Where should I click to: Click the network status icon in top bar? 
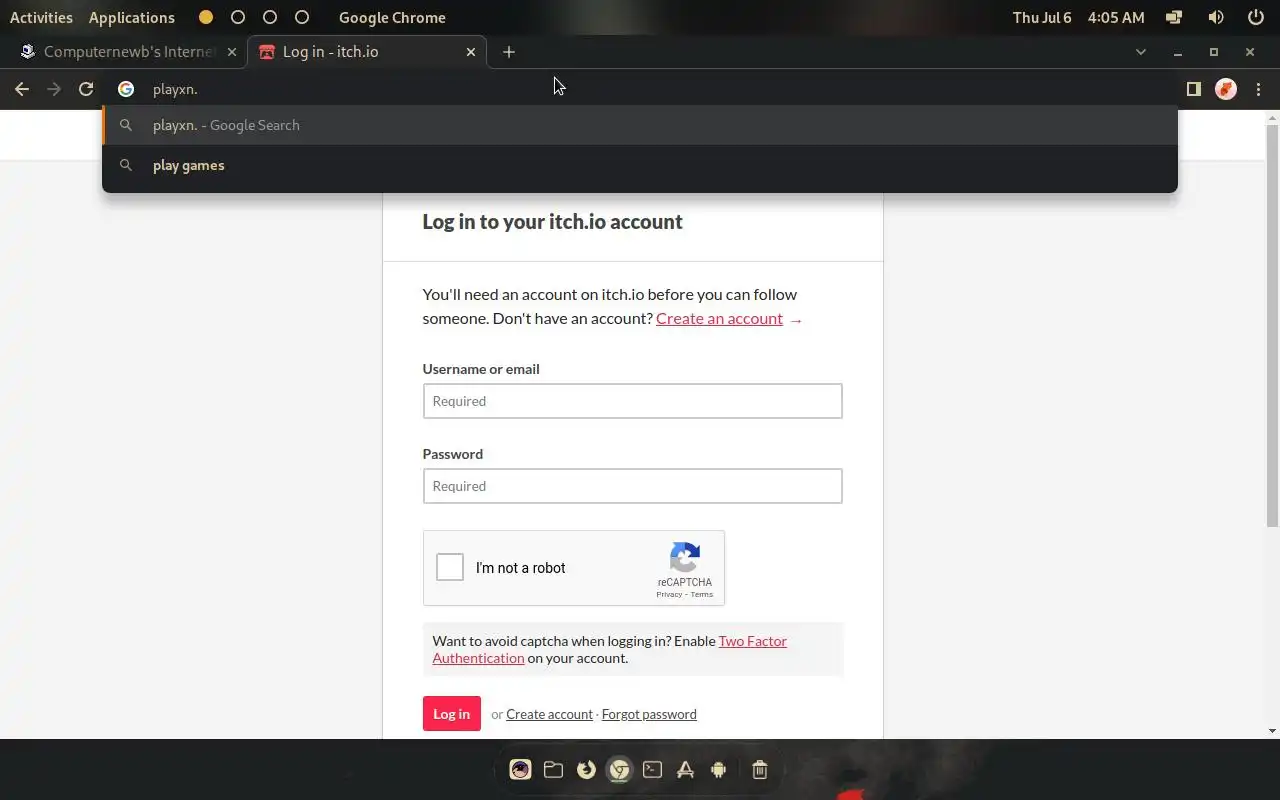click(1175, 17)
